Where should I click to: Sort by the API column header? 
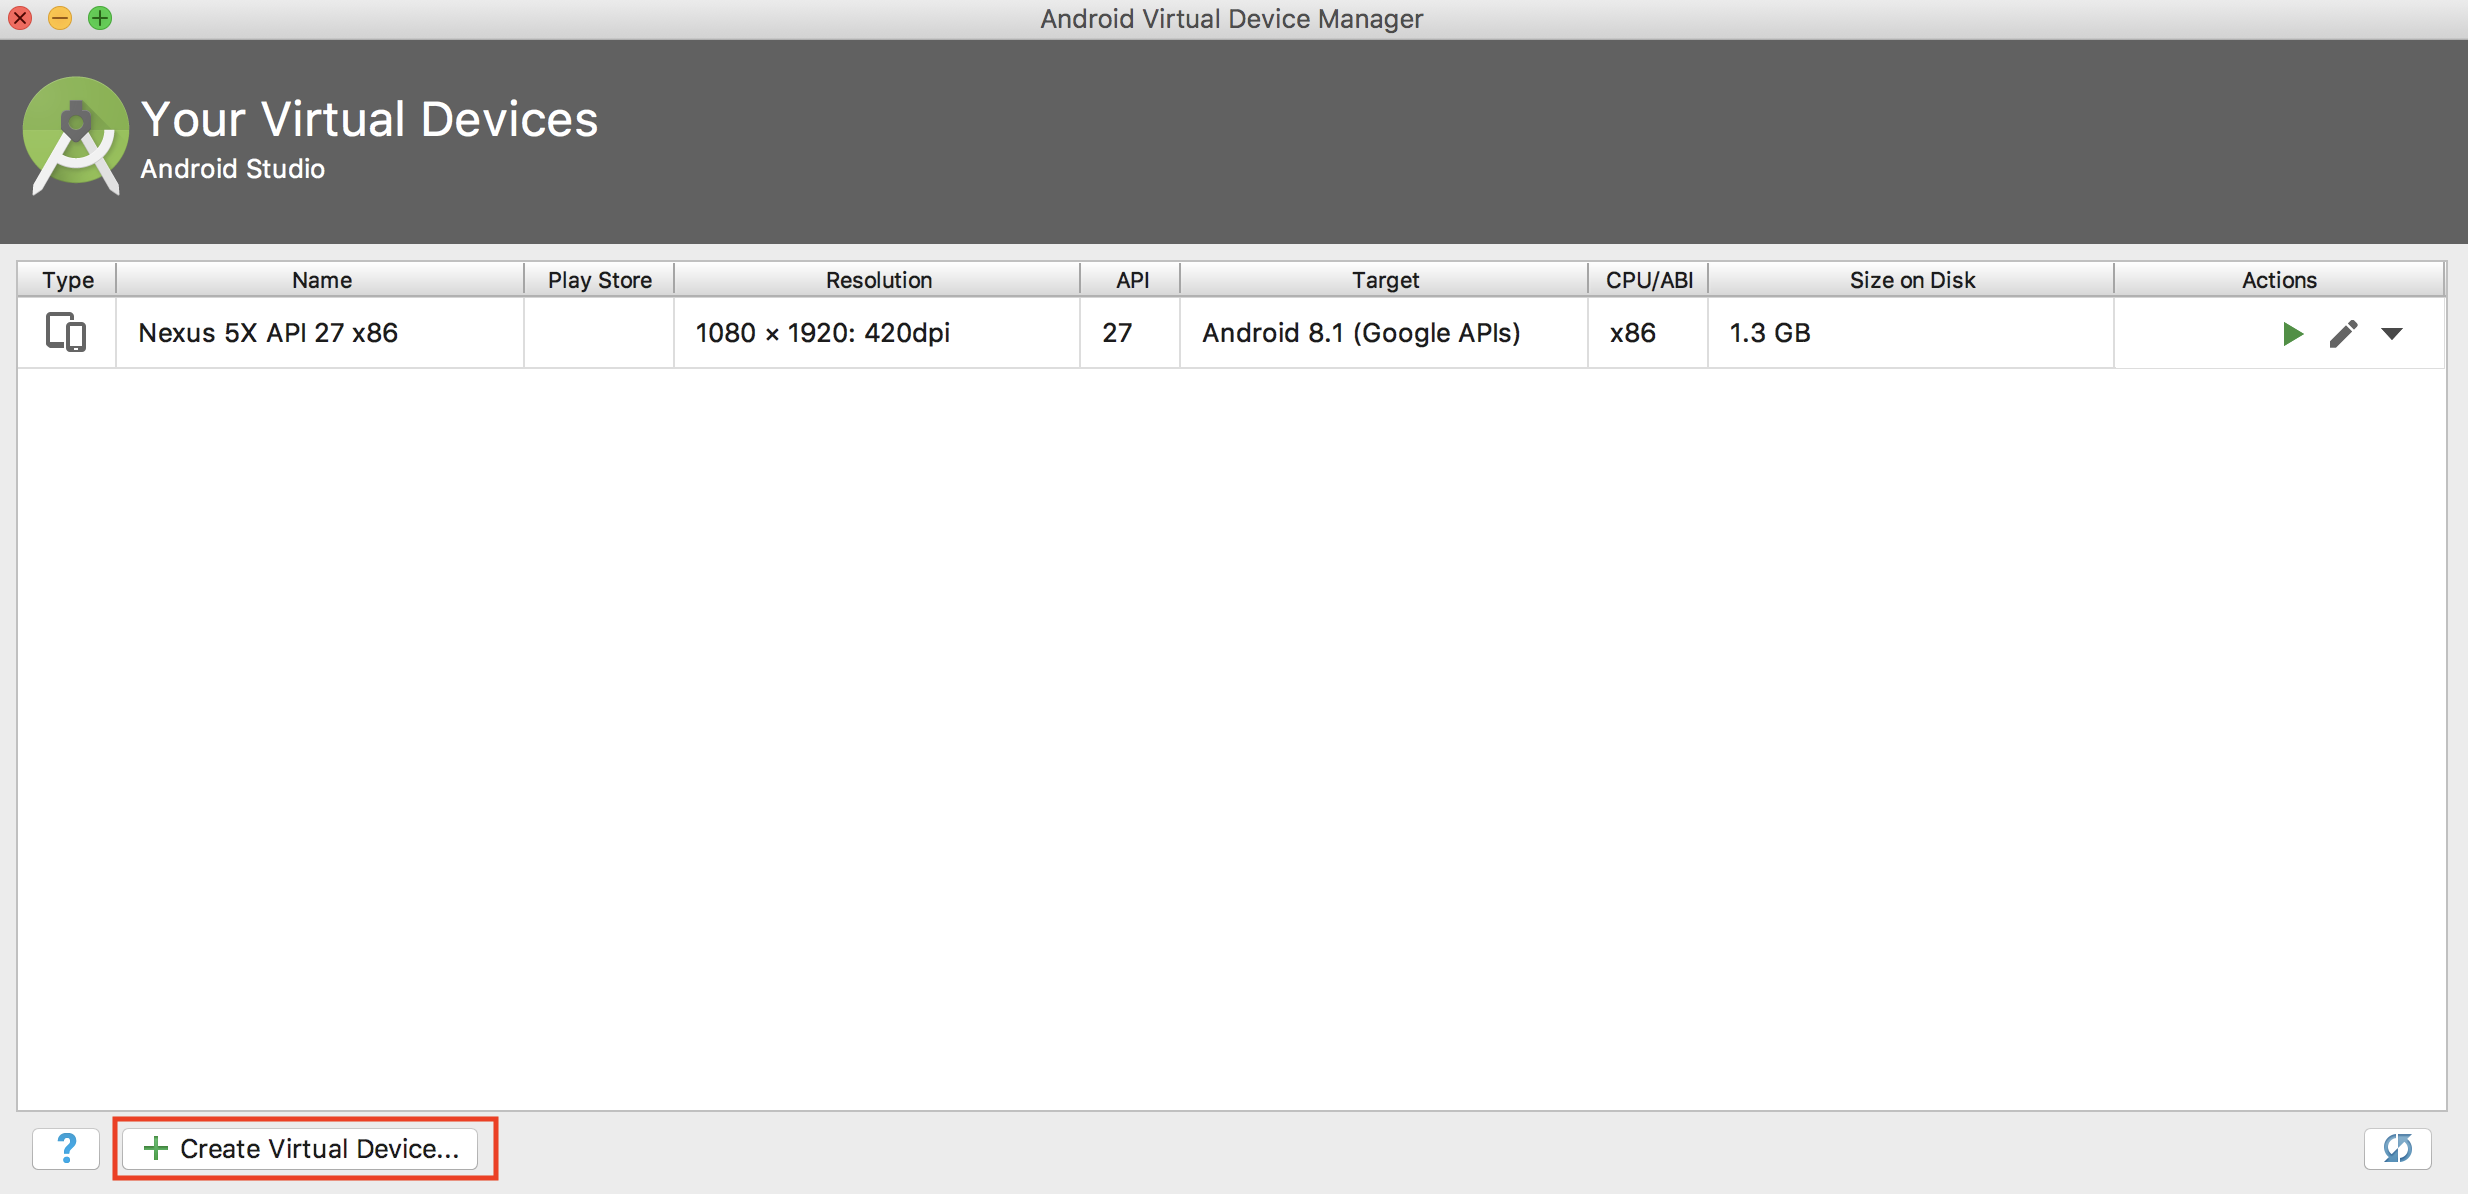[1131, 280]
